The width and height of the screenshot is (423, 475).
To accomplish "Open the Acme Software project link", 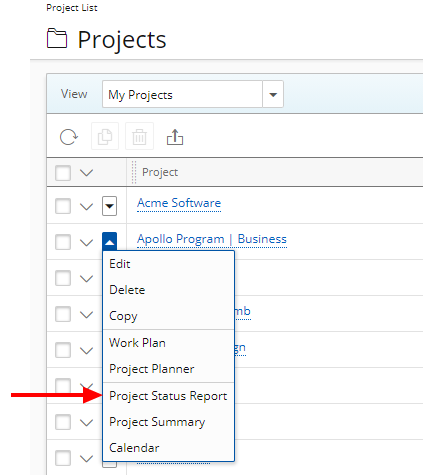I will pos(179,203).
